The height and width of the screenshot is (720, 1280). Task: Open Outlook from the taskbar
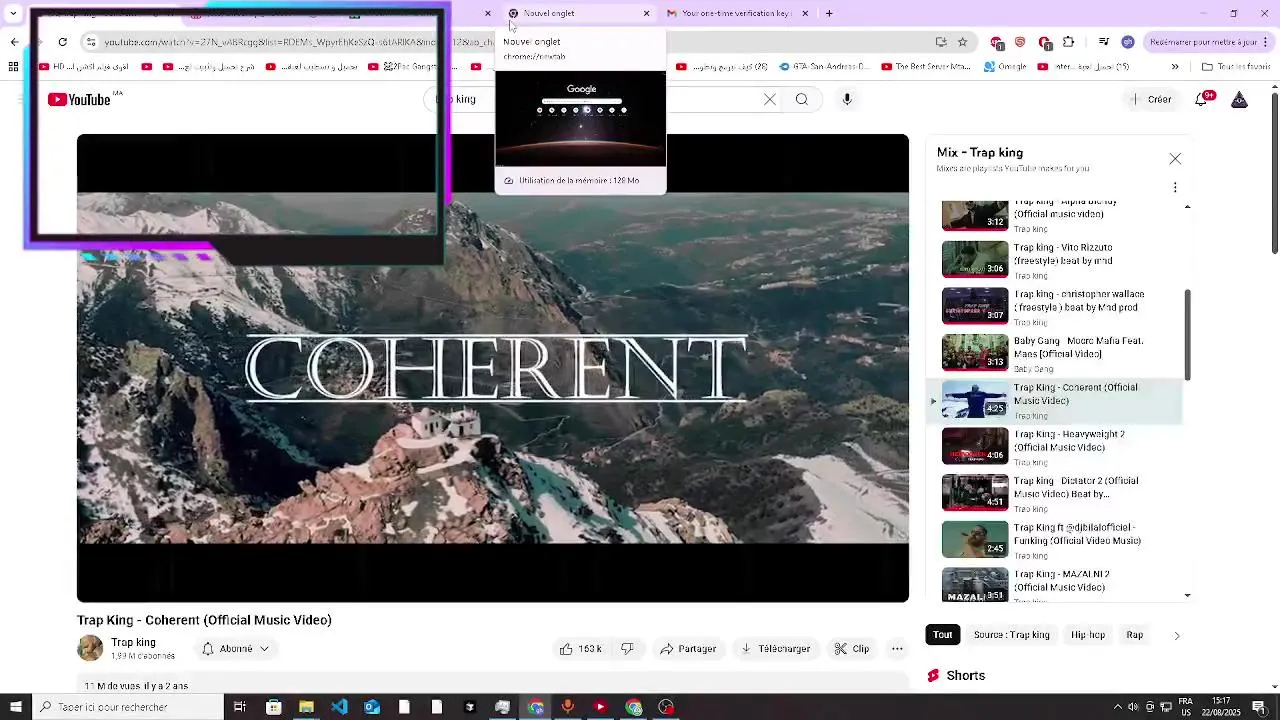click(372, 707)
